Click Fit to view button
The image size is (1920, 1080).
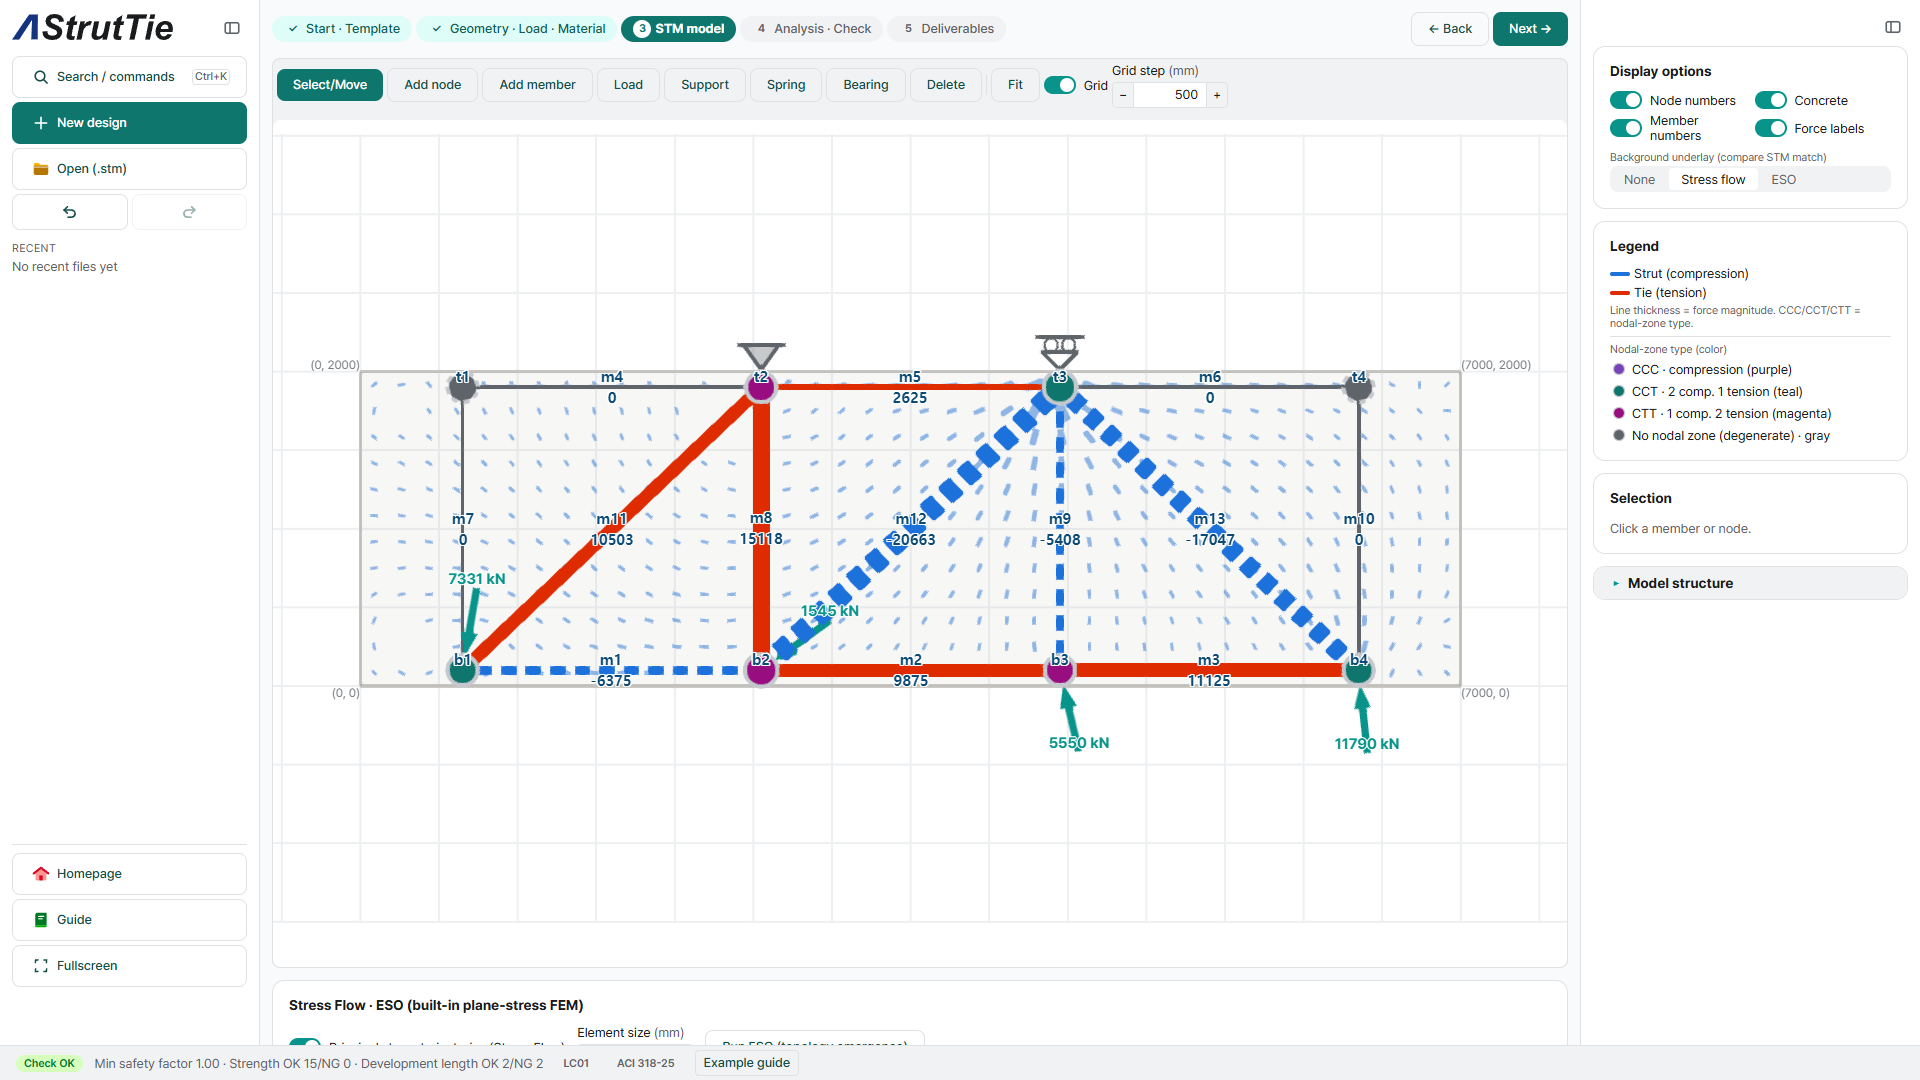coord(1015,85)
